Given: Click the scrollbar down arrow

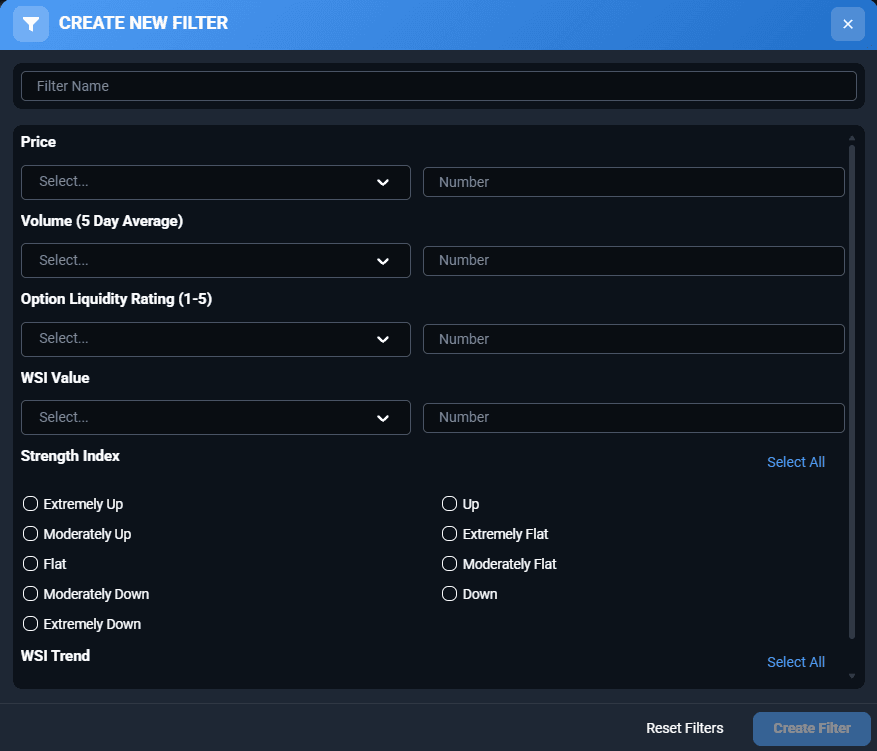Looking at the screenshot, I should coord(851,676).
